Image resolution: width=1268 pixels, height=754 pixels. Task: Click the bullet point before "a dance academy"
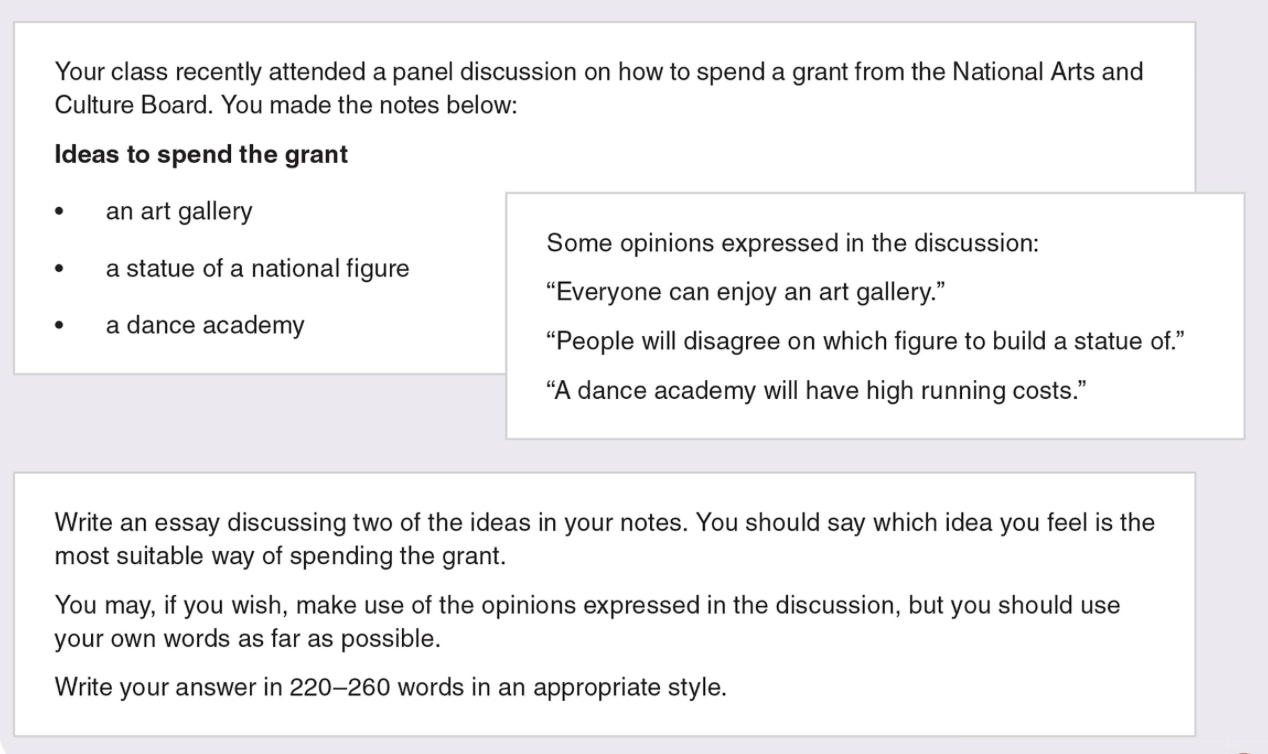(x=61, y=327)
